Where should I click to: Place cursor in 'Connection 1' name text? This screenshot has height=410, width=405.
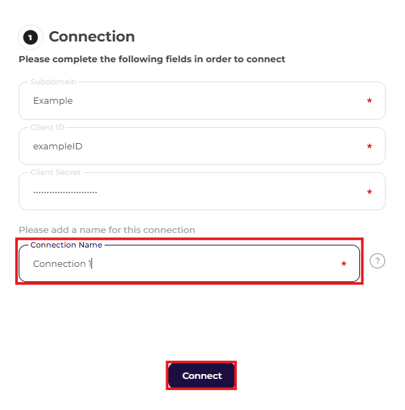[62, 264]
